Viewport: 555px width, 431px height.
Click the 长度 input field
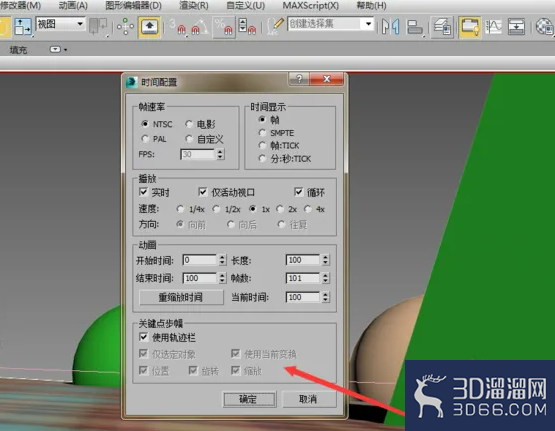coord(303,260)
